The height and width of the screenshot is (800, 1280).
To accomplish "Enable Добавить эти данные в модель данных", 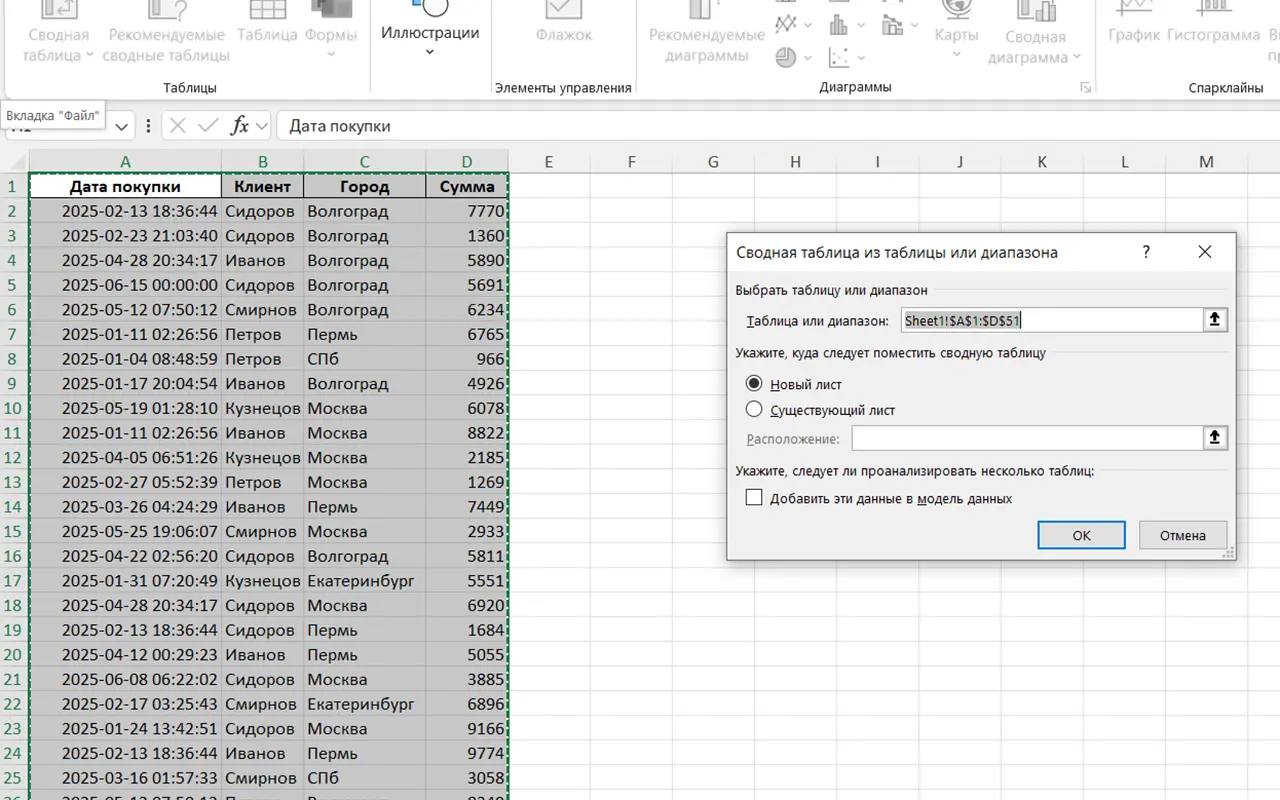I will pos(754,498).
